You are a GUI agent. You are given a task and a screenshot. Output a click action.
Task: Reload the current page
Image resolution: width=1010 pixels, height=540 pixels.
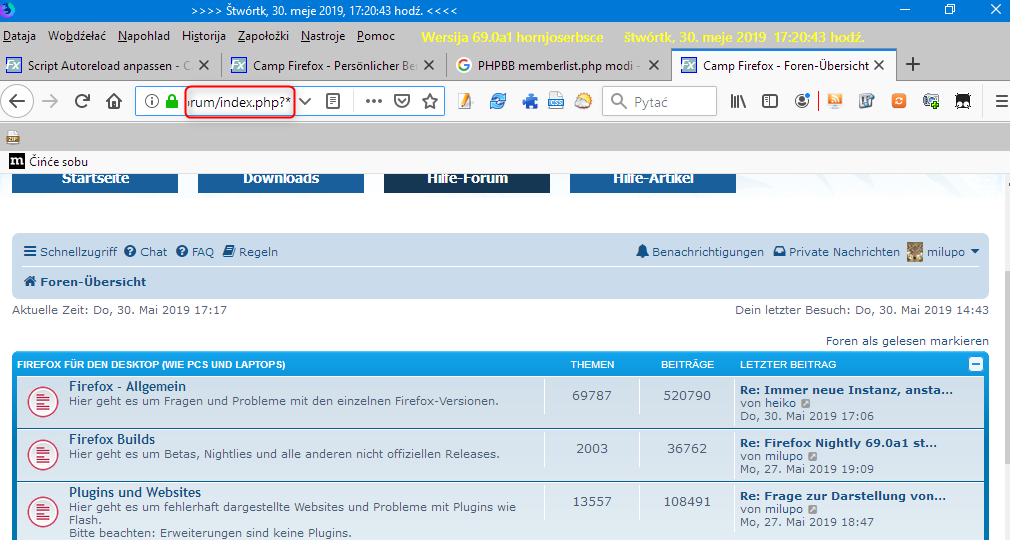[83, 101]
